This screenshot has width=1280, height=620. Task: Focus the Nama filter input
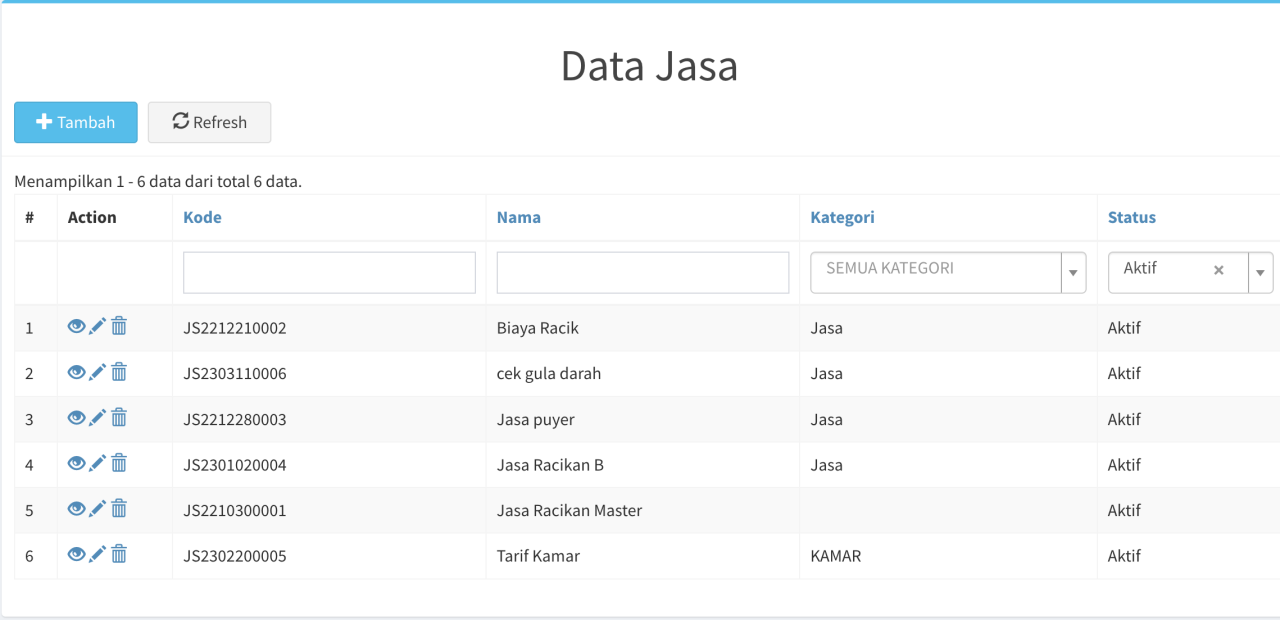(x=643, y=272)
